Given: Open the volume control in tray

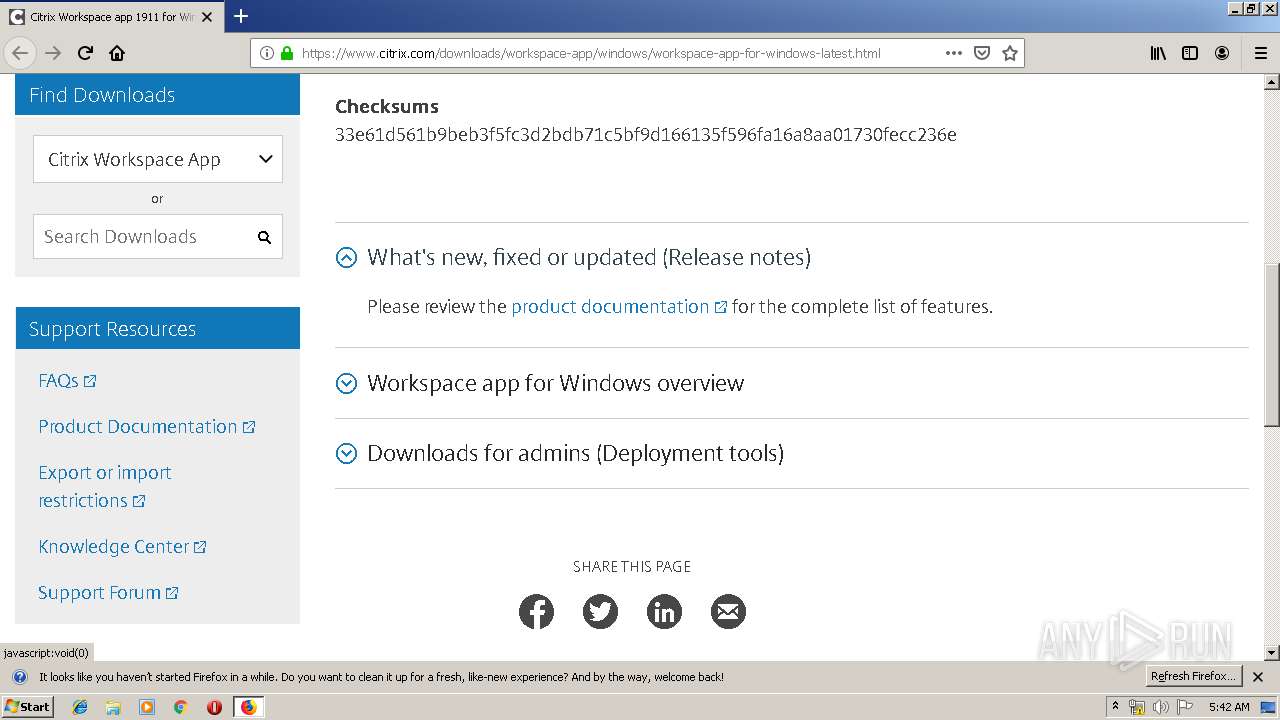Looking at the screenshot, I should (x=1160, y=707).
